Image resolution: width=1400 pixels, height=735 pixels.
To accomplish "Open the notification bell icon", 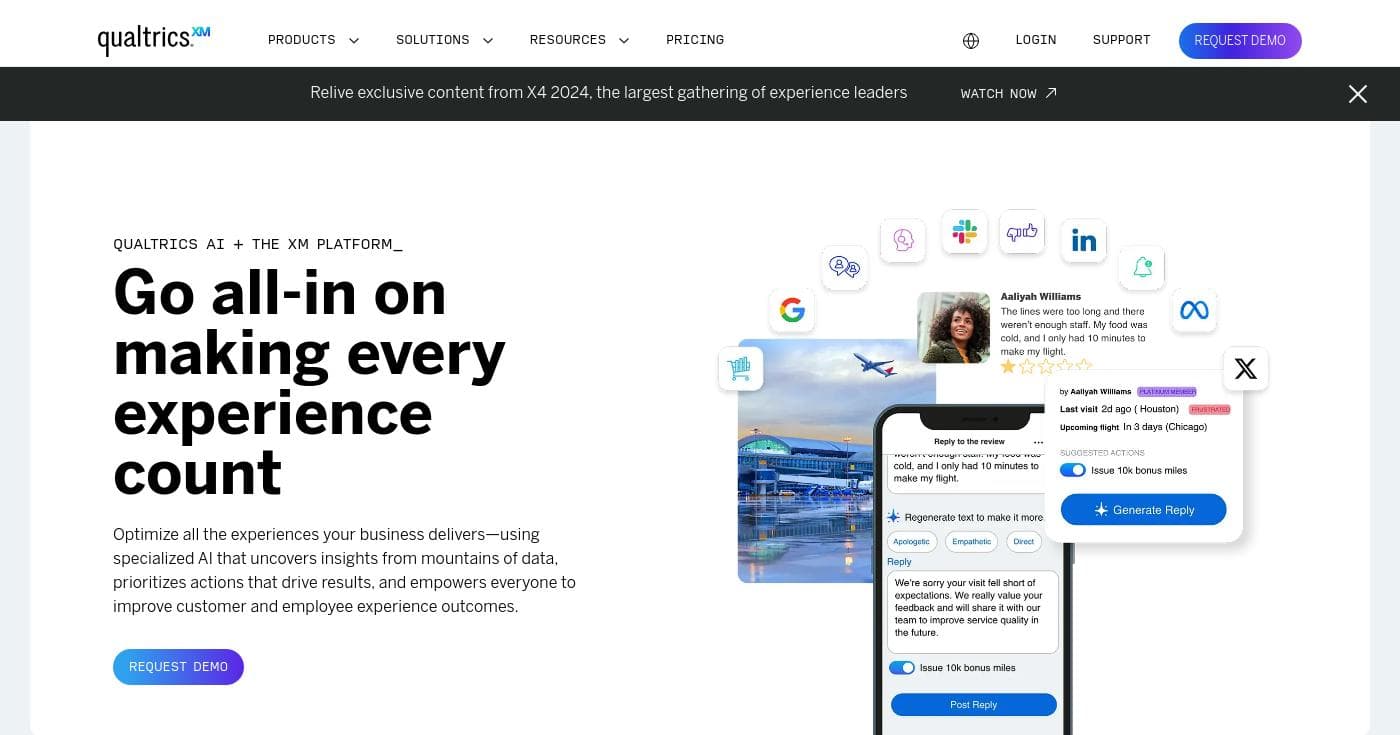I will click(x=1142, y=267).
